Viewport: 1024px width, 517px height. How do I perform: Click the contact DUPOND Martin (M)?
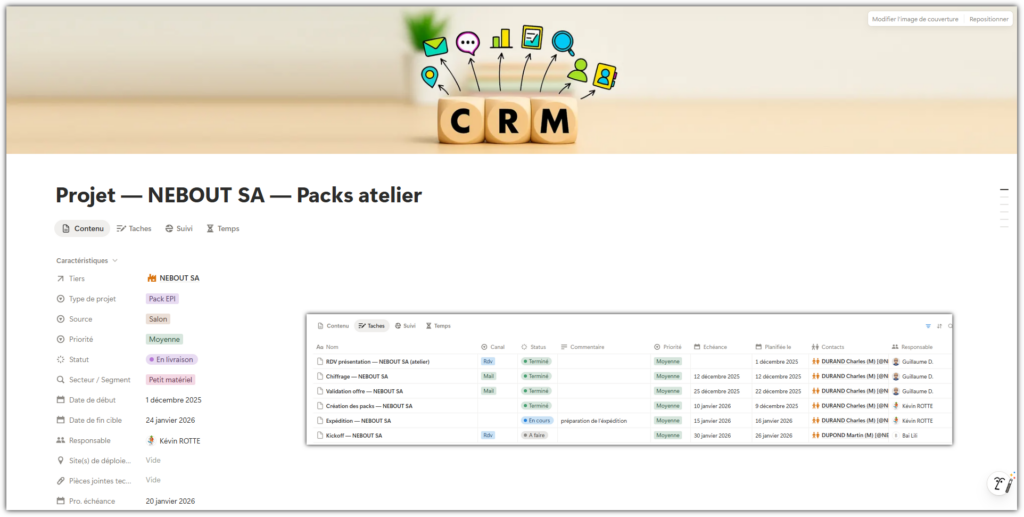[850, 435]
